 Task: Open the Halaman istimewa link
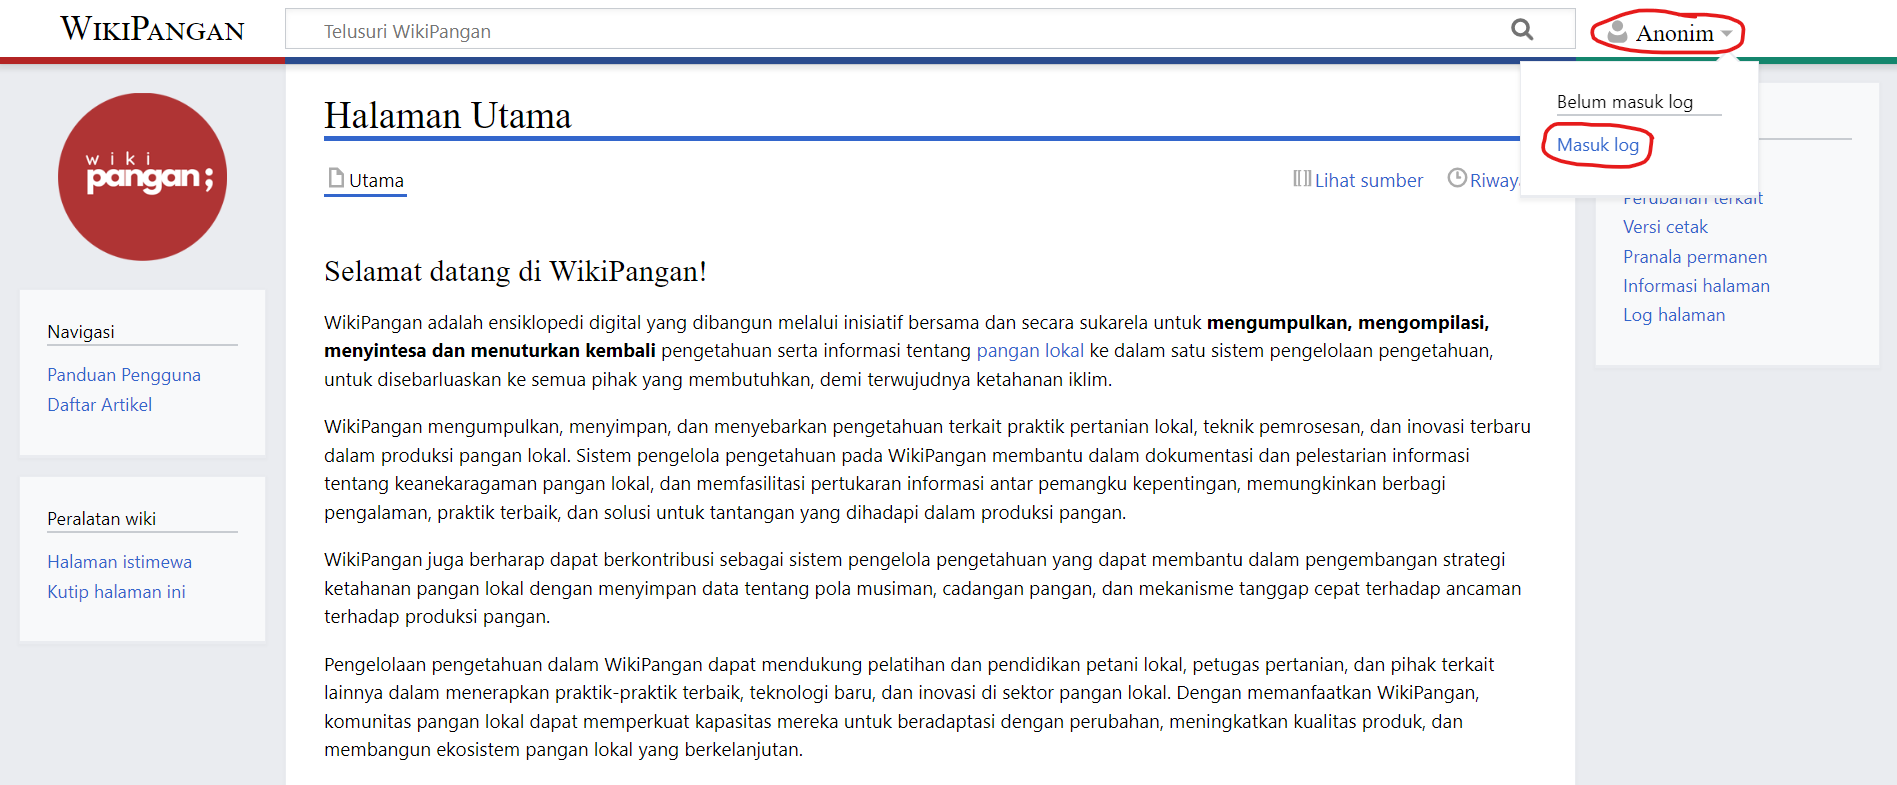tap(119, 562)
